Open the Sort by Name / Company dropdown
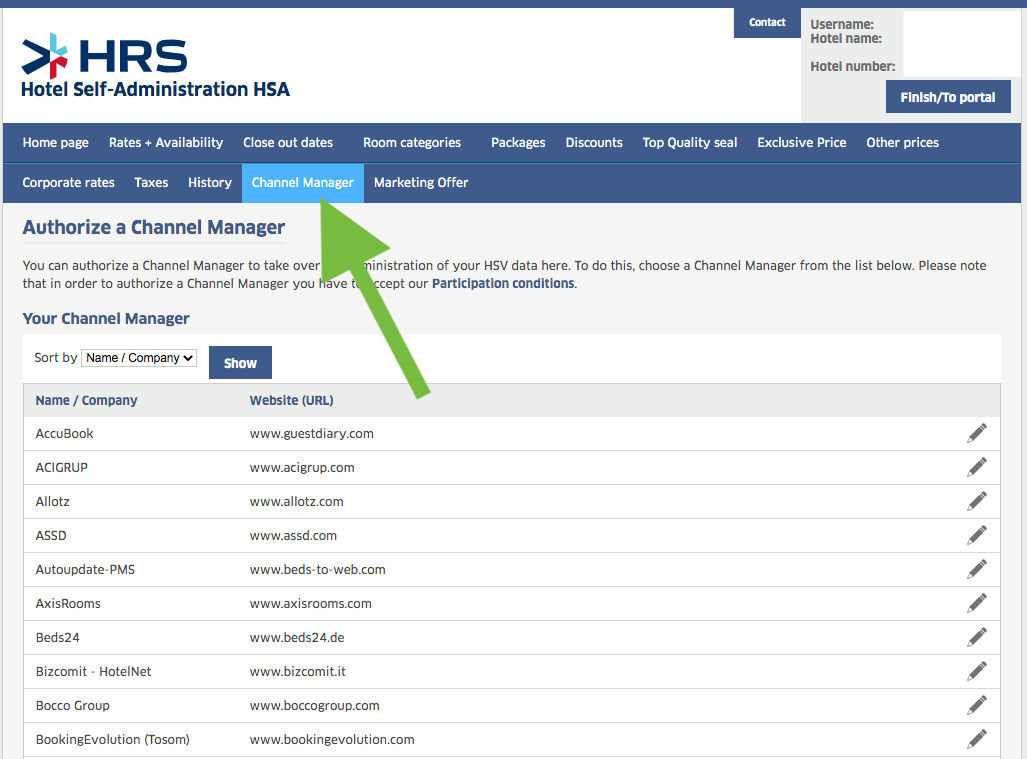Screen dimensions: 1027x759 (139, 358)
